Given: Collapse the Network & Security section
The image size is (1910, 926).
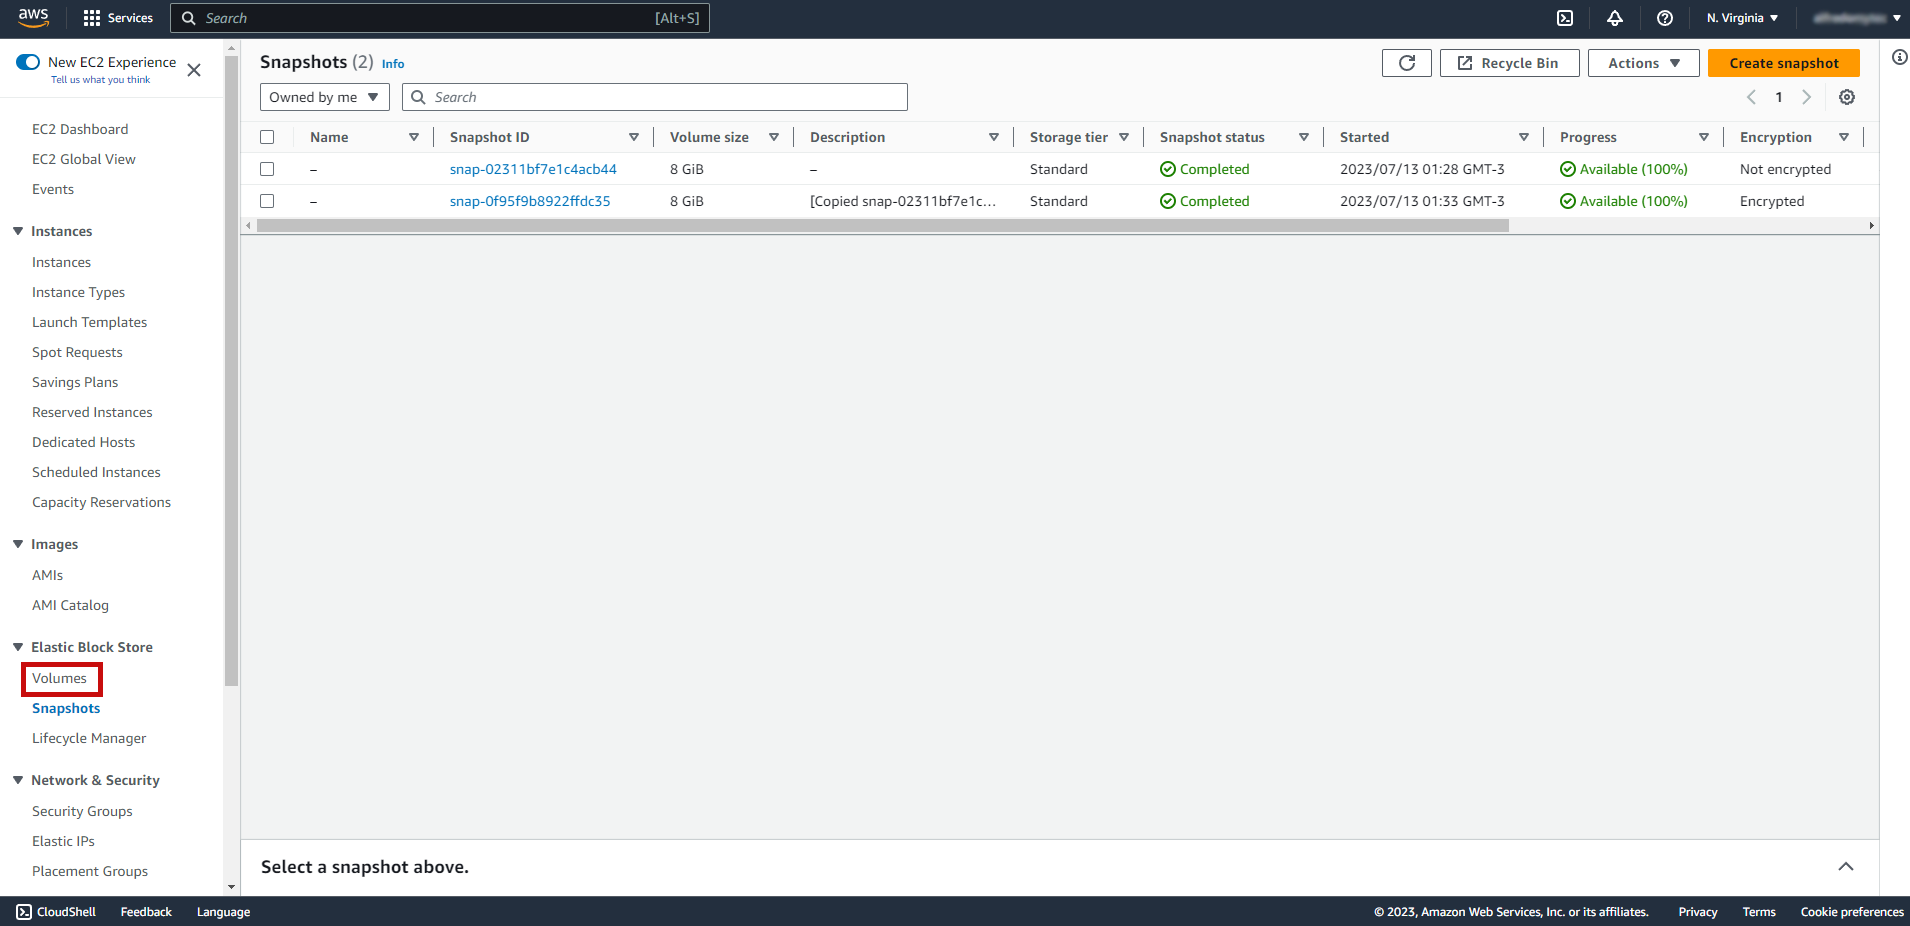Looking at the screenshot, I should tap(18, 780).
